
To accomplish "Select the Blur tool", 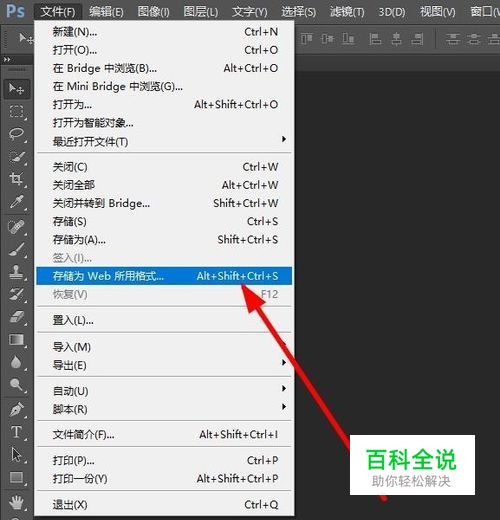I will pos(16,362).
